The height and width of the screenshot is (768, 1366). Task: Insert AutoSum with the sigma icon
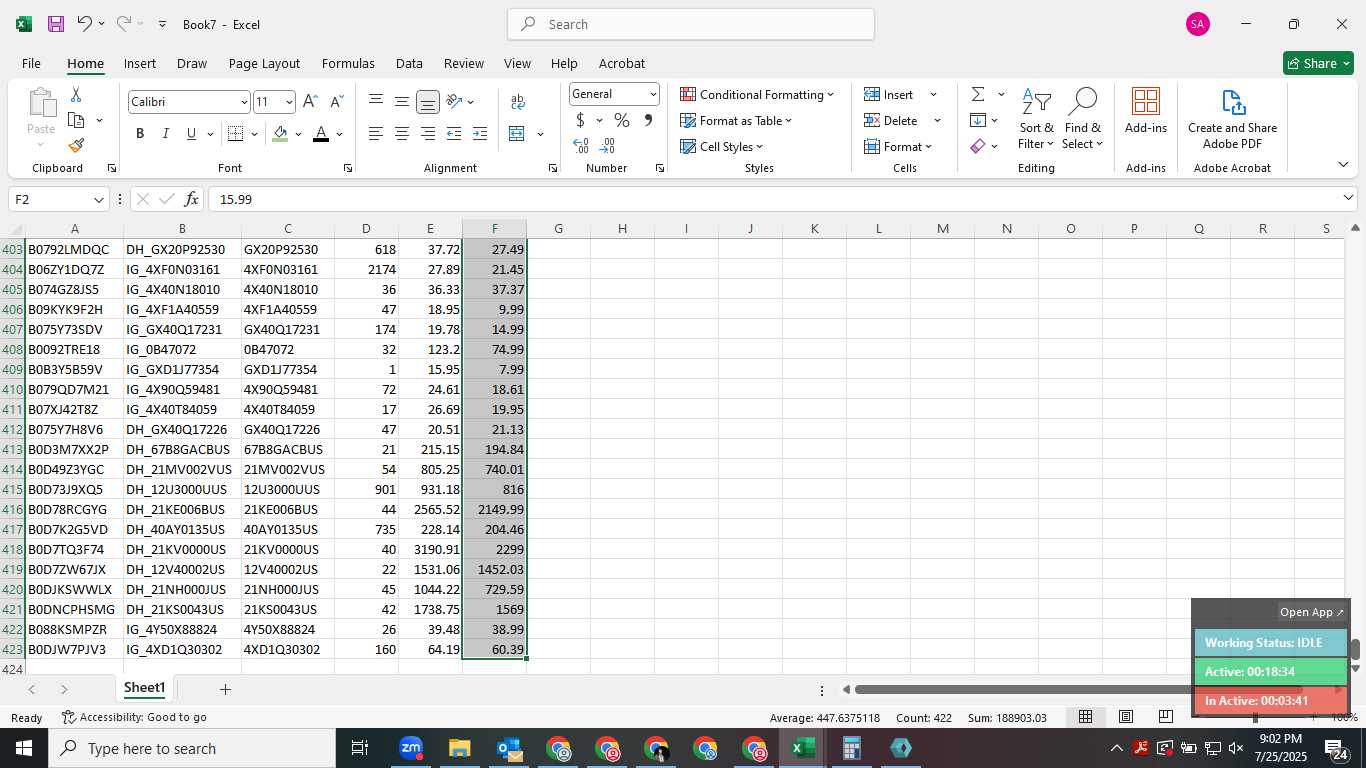[x=978, y=94]
